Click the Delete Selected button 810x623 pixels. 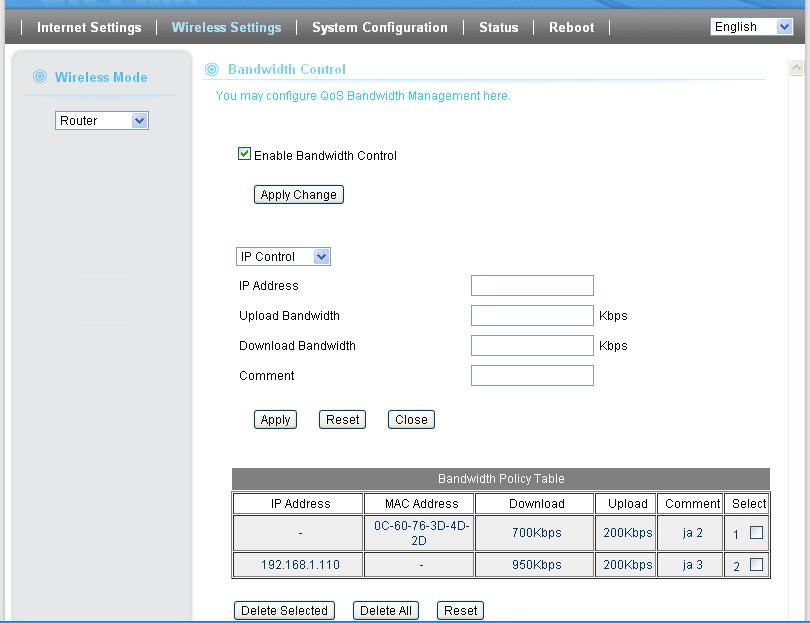(284, 611)
